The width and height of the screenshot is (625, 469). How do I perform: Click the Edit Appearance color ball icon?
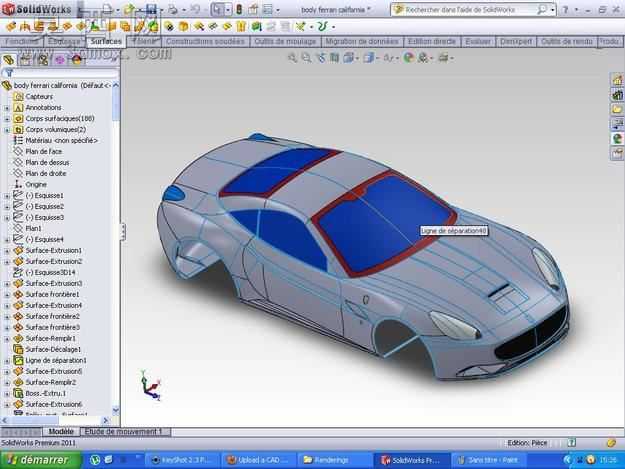tap(408, 58)
